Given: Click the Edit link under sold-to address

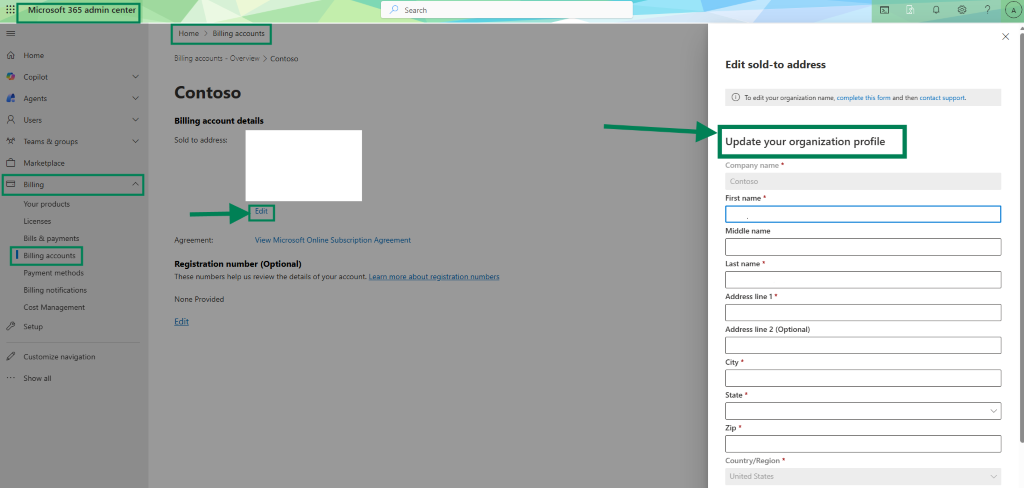Looking at the screenshot, I should pyautogui.click(x=261, y=212).
